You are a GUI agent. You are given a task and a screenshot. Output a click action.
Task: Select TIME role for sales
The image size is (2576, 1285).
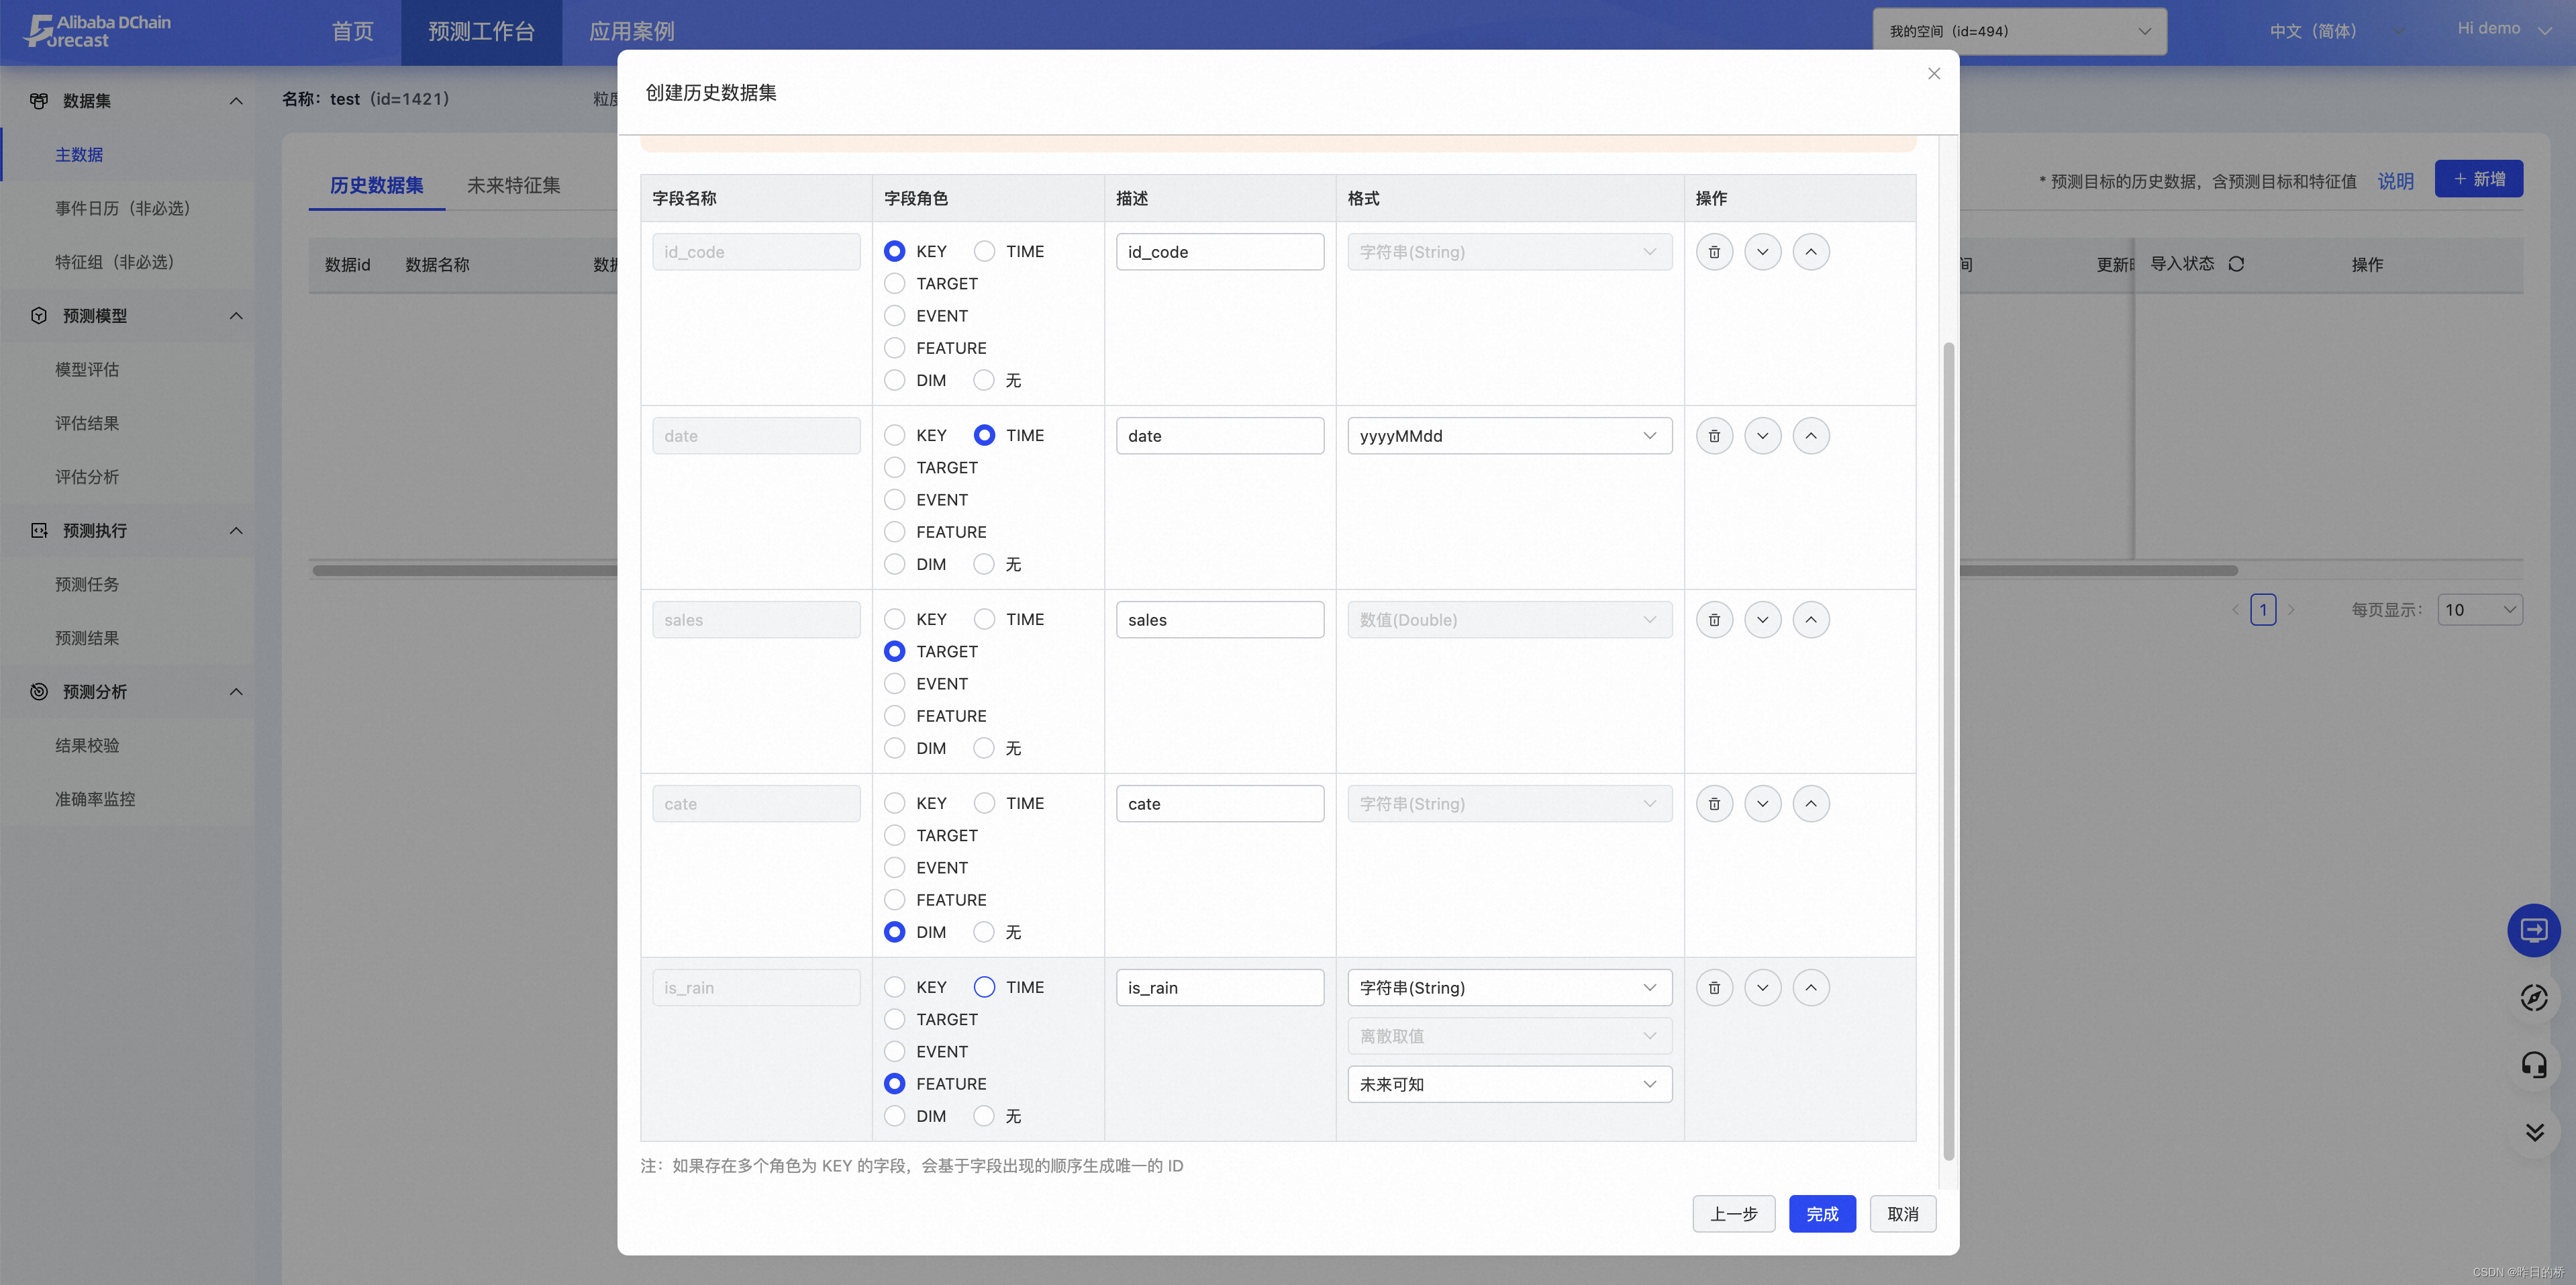pos(984,620)
